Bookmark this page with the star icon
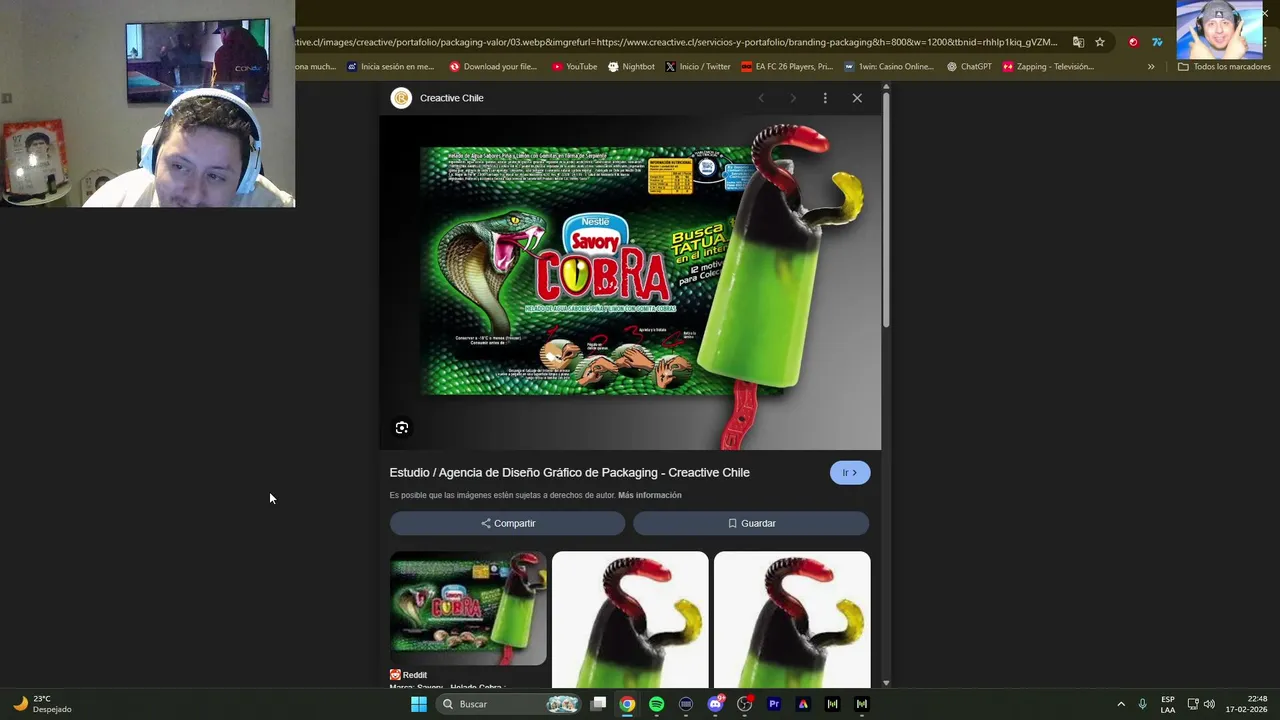This screenshot has height=720, width=1280. coord(1100,42)
